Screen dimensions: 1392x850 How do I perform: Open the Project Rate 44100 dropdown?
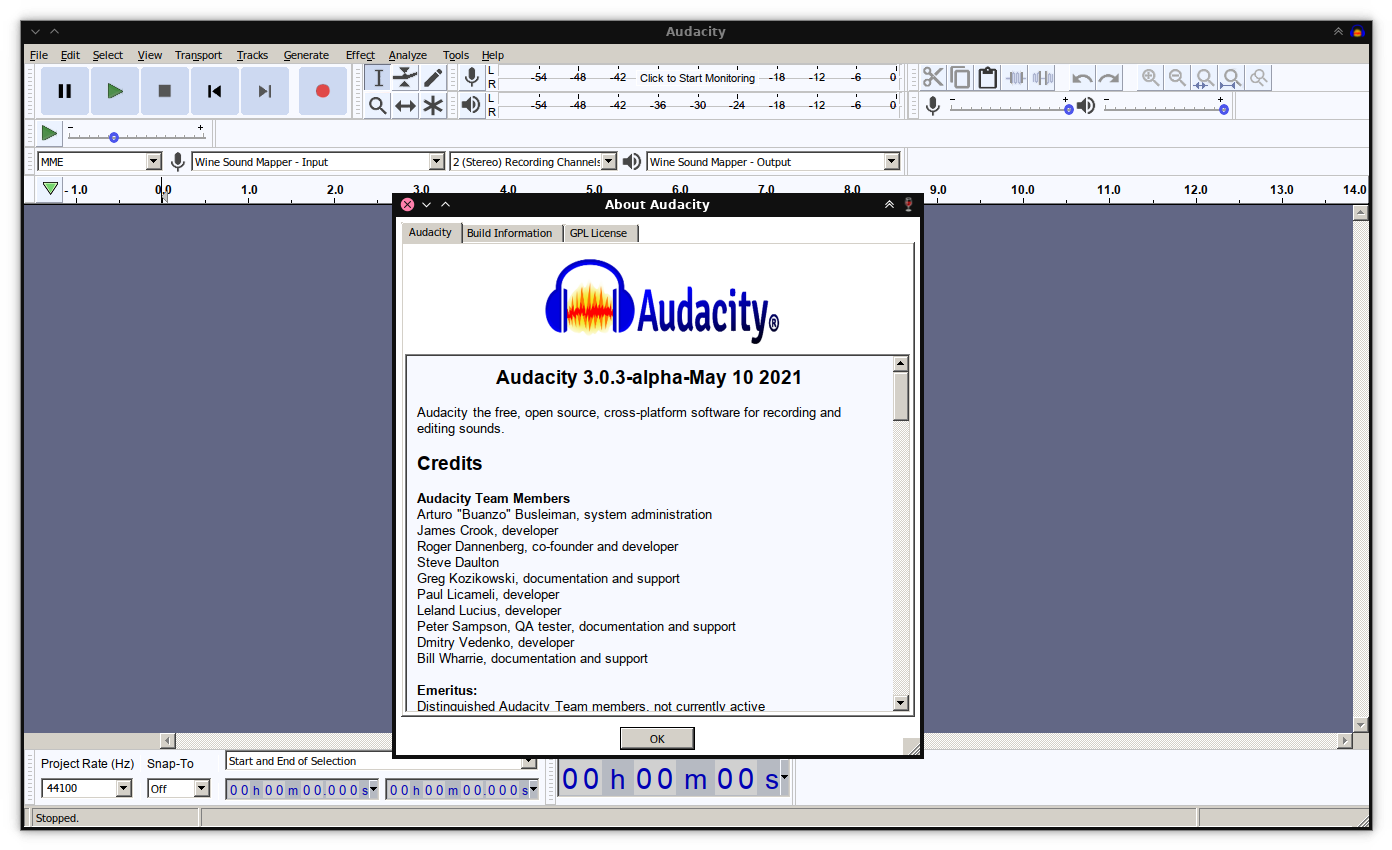(x=124, y=788)
